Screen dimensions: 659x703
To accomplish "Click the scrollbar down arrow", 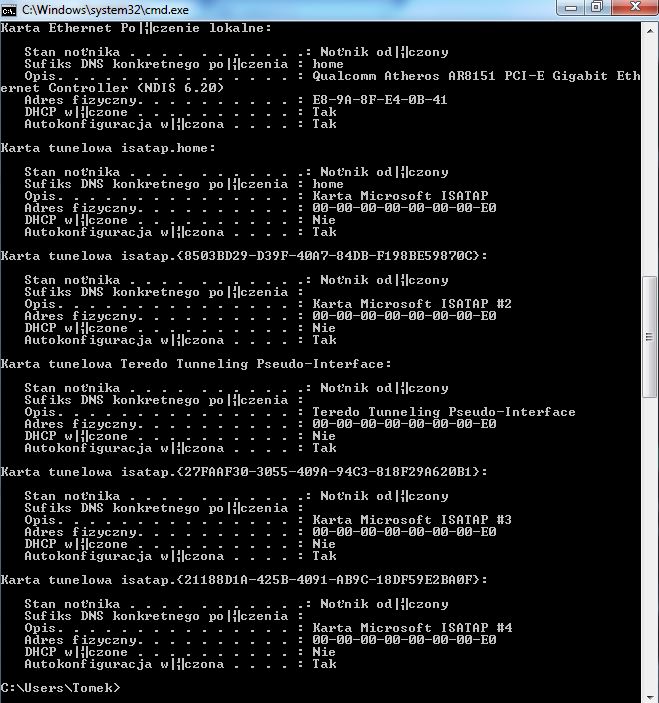I will point(650,698).
